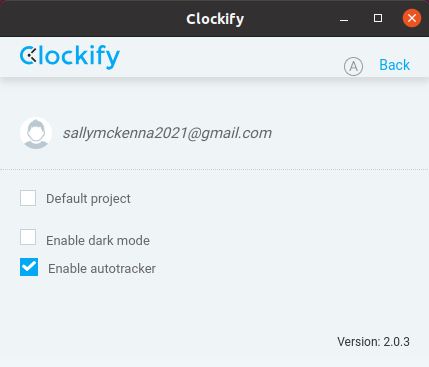
Task: Click the clock-hands C glyph of the logo
Action: tap(28, 55)
